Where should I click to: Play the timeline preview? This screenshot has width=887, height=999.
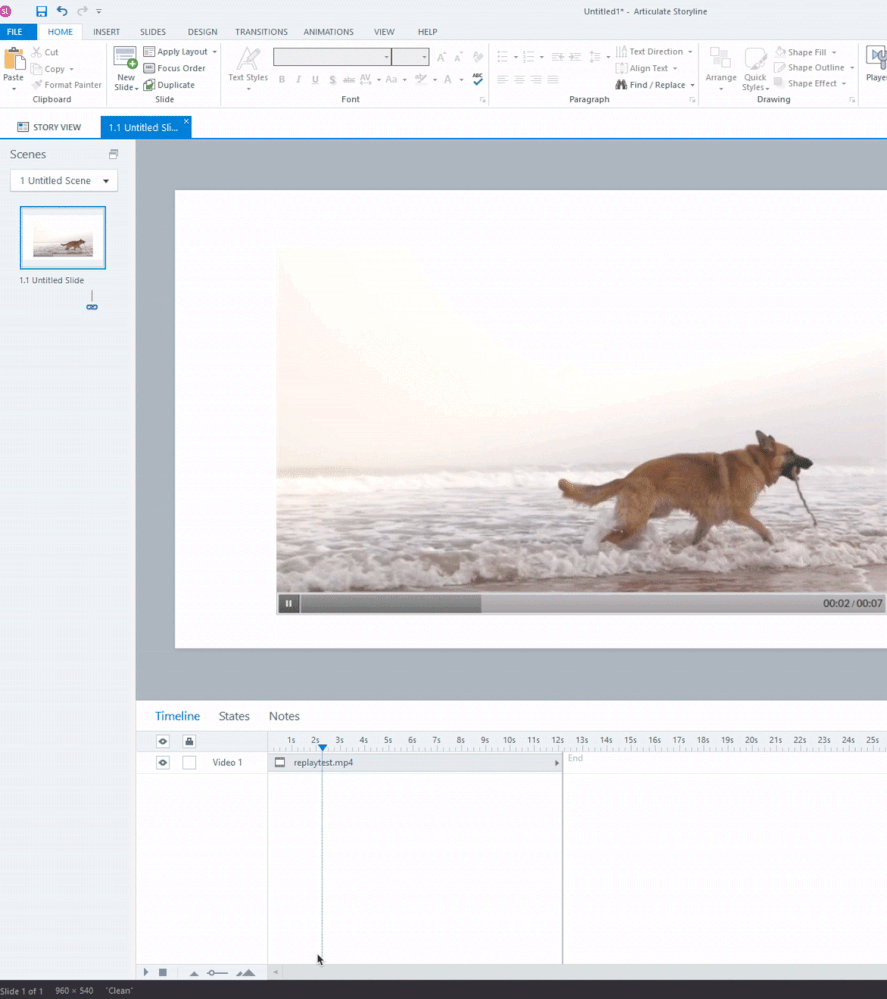146,972
